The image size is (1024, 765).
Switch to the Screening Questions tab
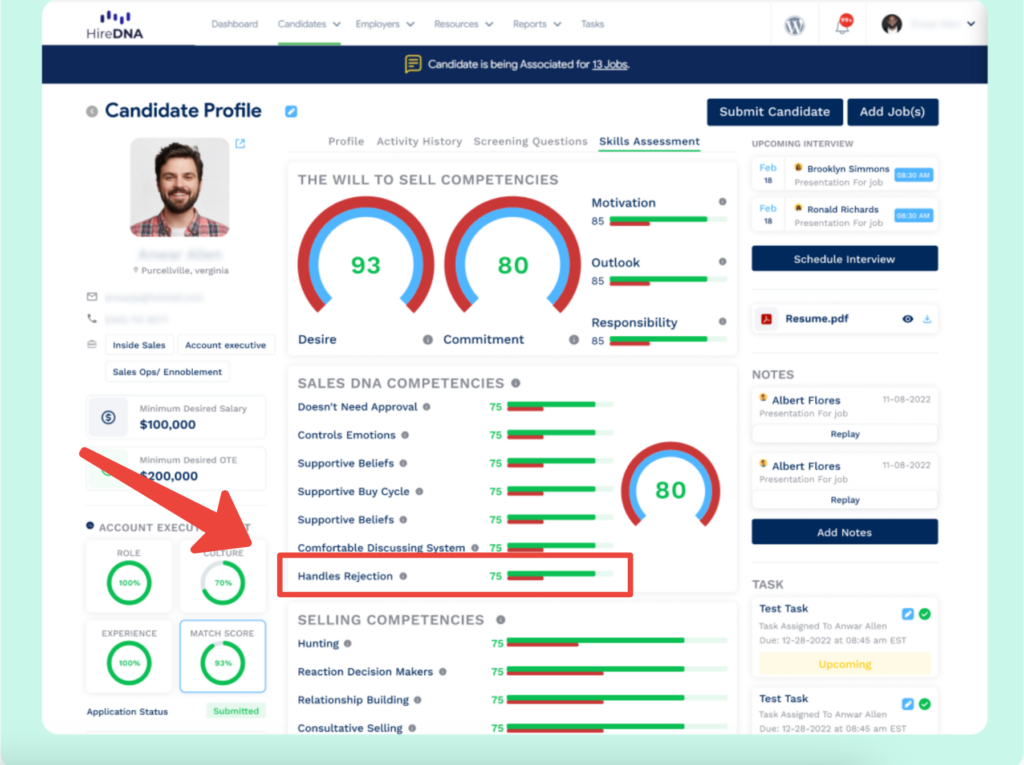[x=530, y=141]
